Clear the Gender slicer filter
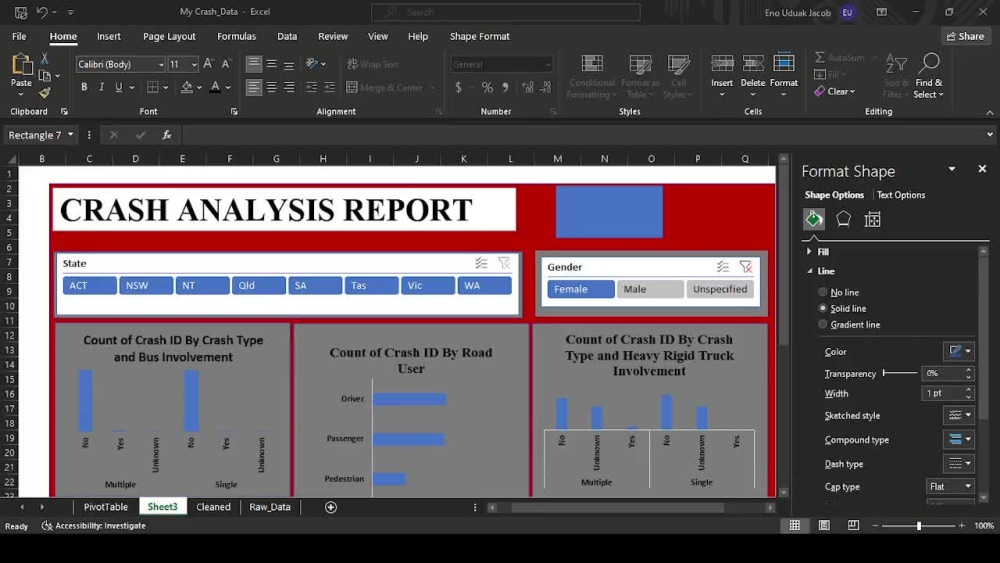The width and height of the screenshot is (1000, 563). (746, 267)
